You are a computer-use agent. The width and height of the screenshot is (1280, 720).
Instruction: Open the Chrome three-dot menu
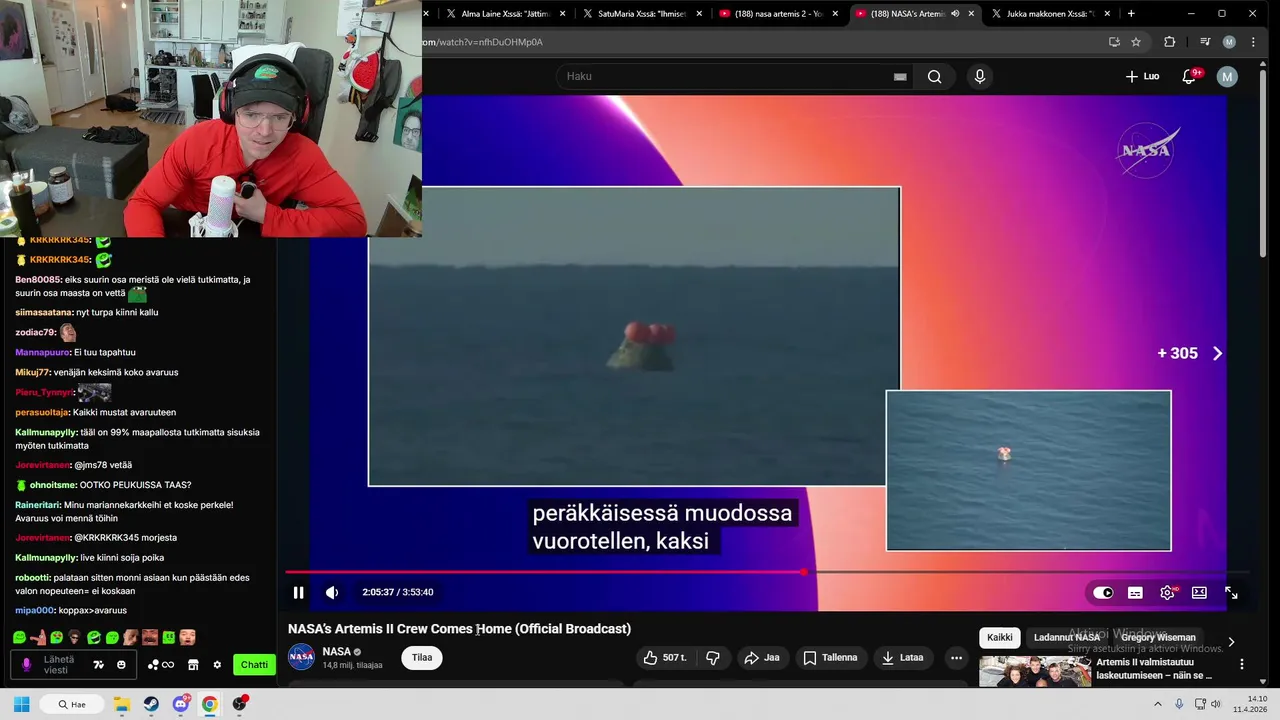tap(1254, 42)
